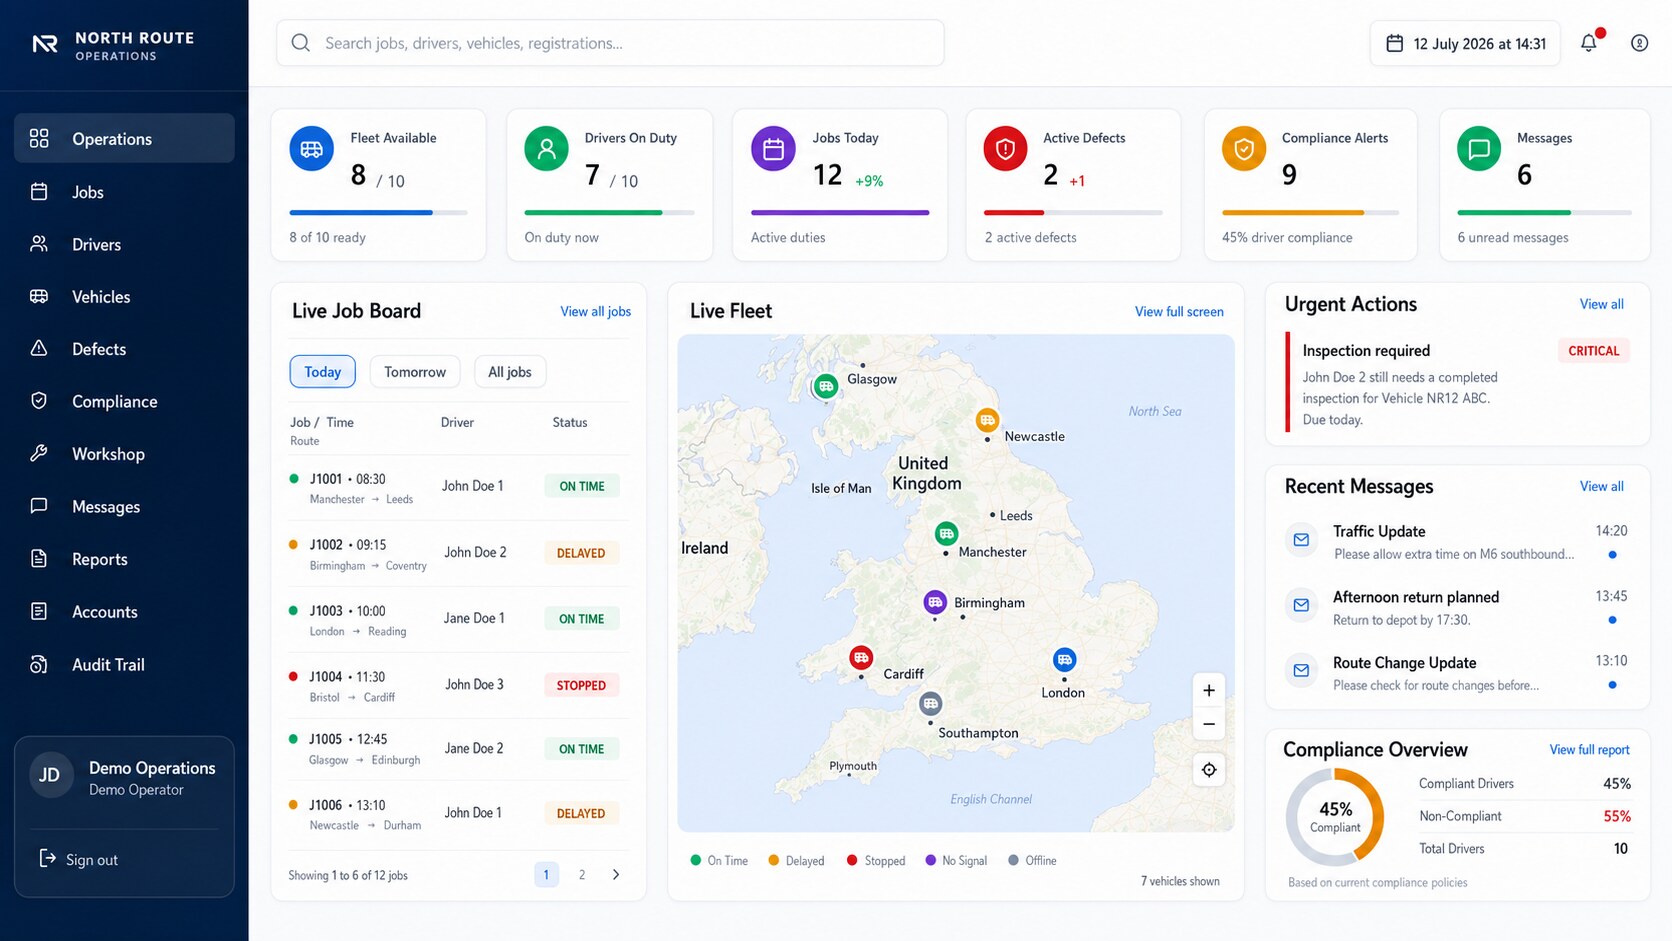
Task: Select the red stopped vehicle marker near Cardiff
Action: (861, 657)
